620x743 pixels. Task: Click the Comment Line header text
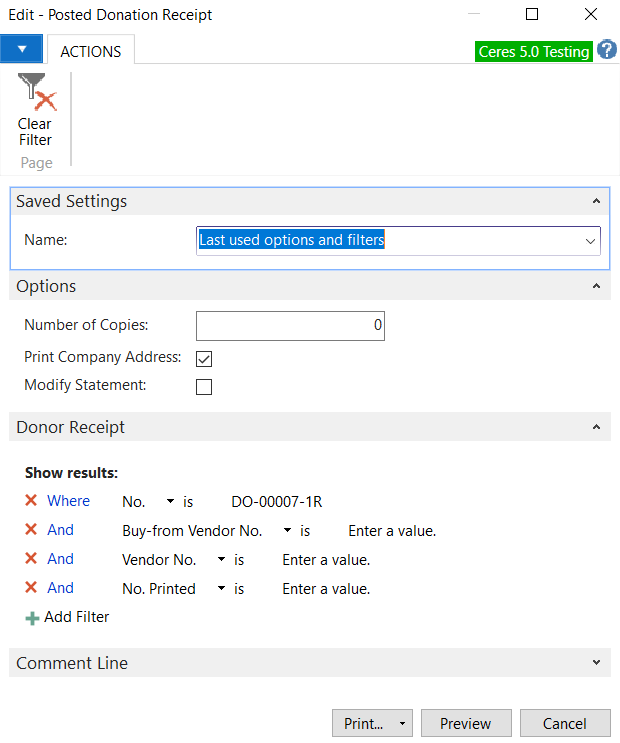click(x=72, y=663)
